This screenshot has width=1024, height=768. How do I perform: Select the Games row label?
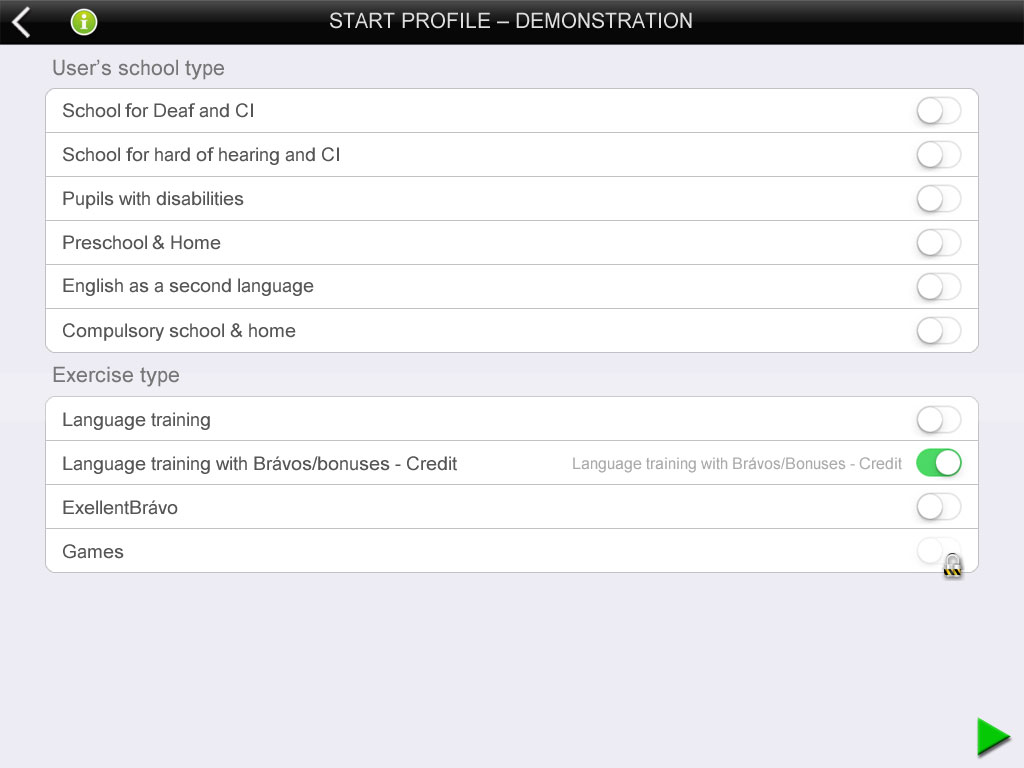click(93, 552)
